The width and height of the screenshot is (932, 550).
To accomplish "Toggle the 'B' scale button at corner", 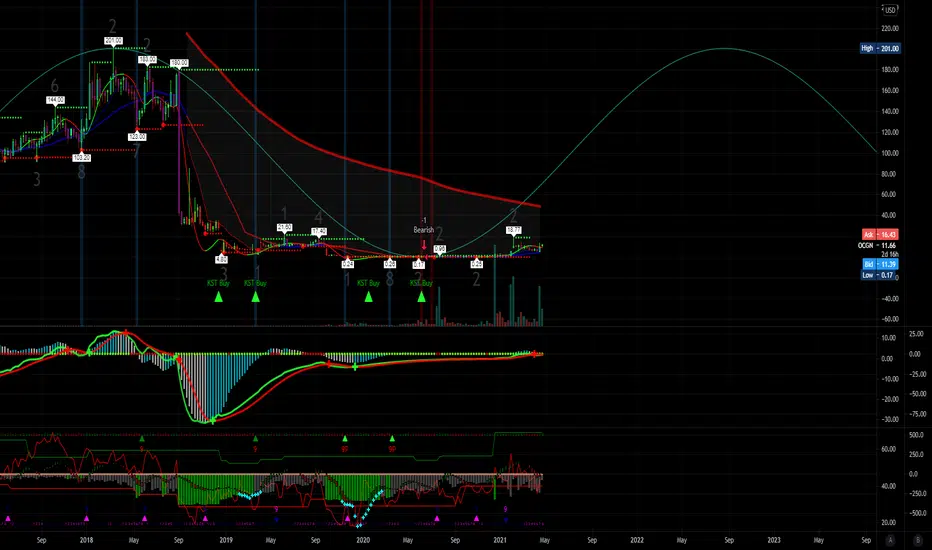I will (x=917, y=540).
